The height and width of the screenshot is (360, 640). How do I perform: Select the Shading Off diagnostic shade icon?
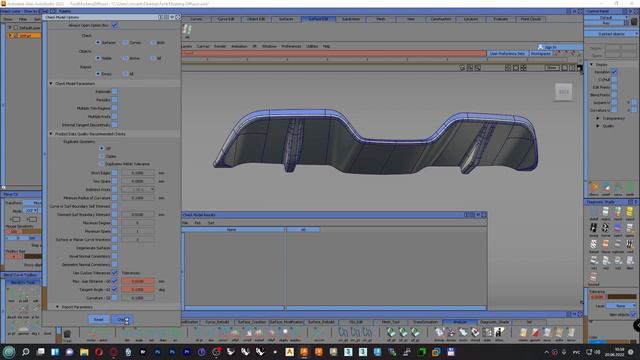pos(593,212)
